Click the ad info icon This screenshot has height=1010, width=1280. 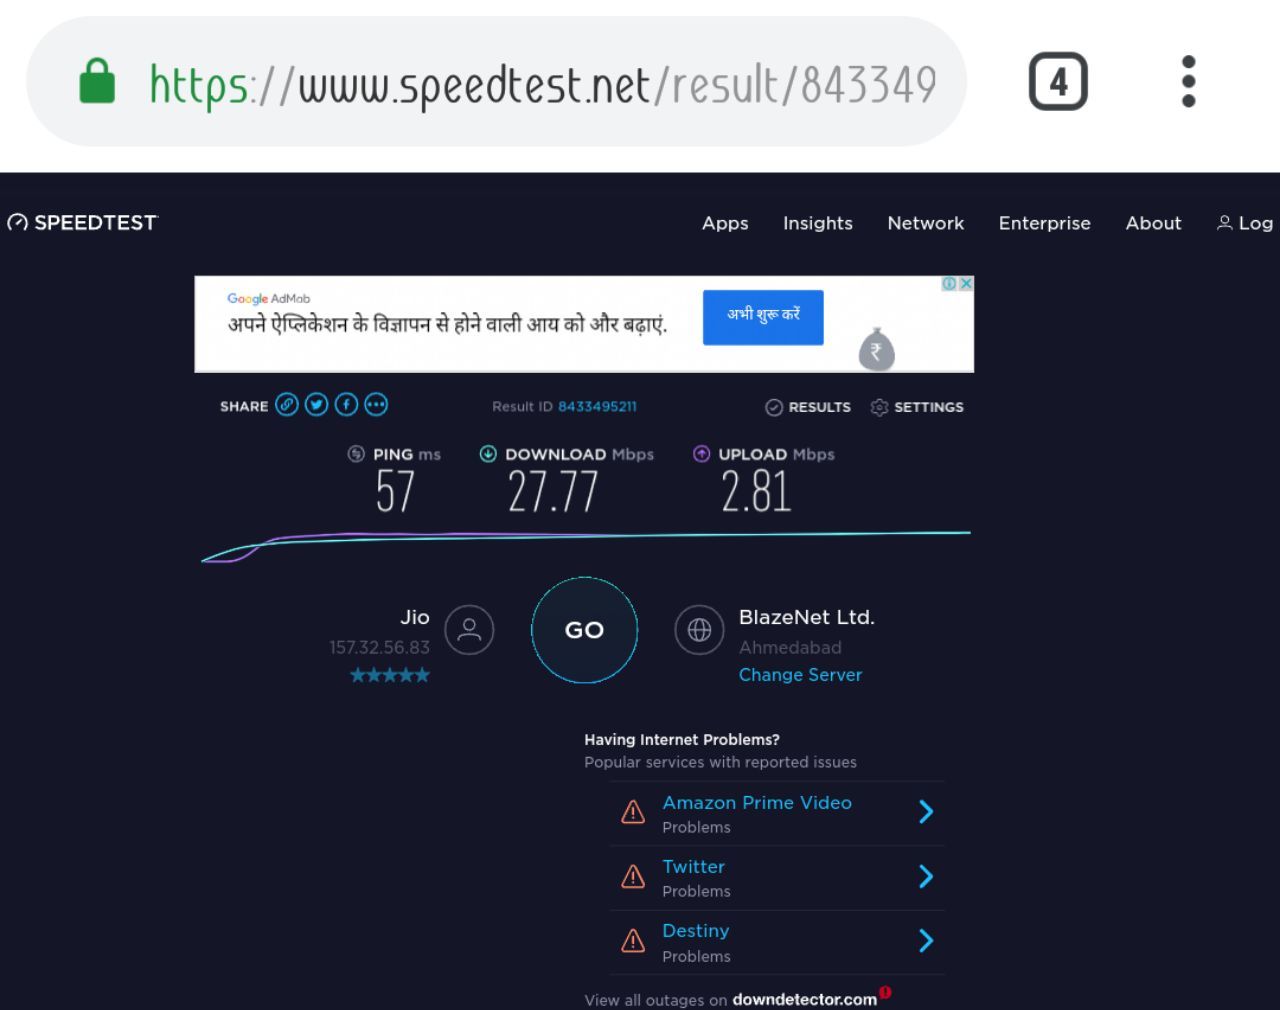click(x=949, y=284)
